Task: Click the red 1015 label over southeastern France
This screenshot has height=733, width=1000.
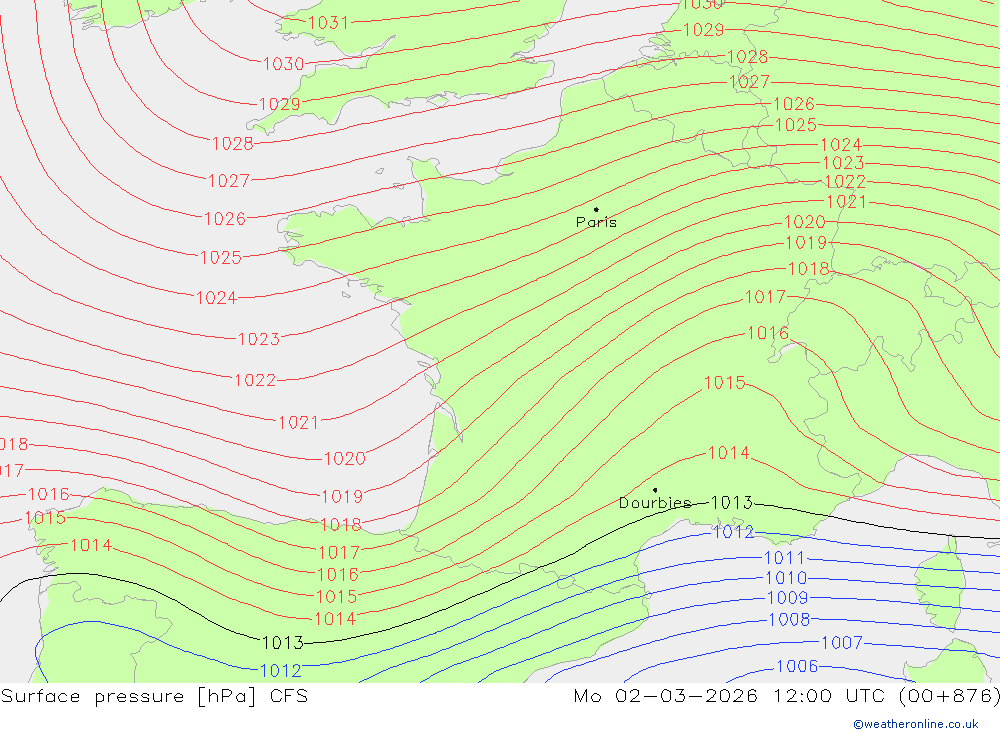Action: [724, 382]
